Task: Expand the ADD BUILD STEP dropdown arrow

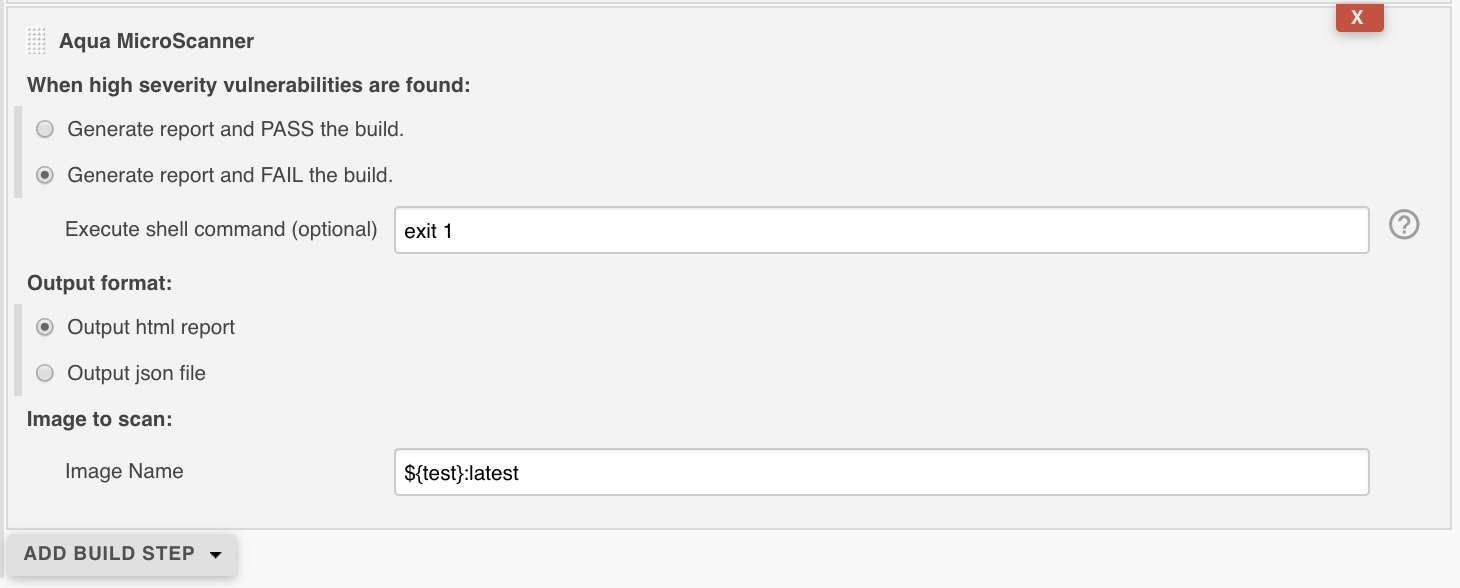Action: 216,555
